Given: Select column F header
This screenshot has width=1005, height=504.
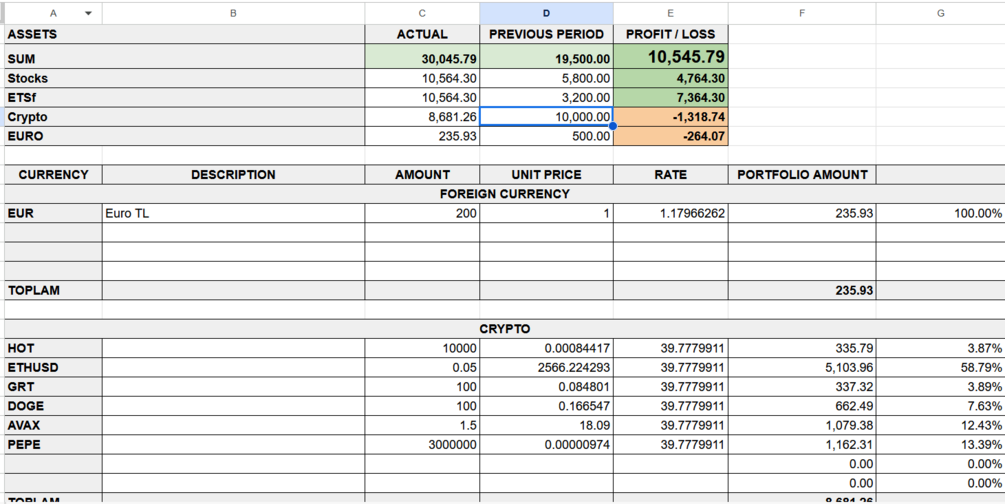Looking at the screenshot, I should pos(802,13).
